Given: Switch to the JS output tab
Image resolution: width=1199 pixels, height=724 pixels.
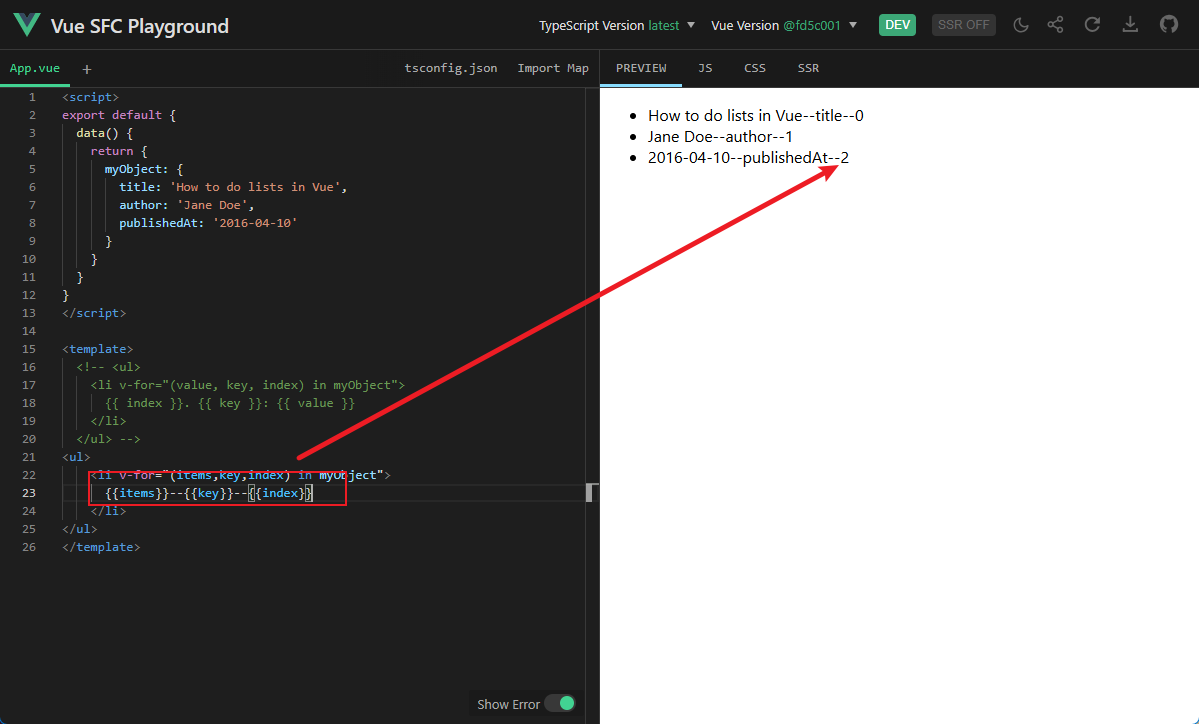Looking at the screenshot, I should tap(705, 68).
